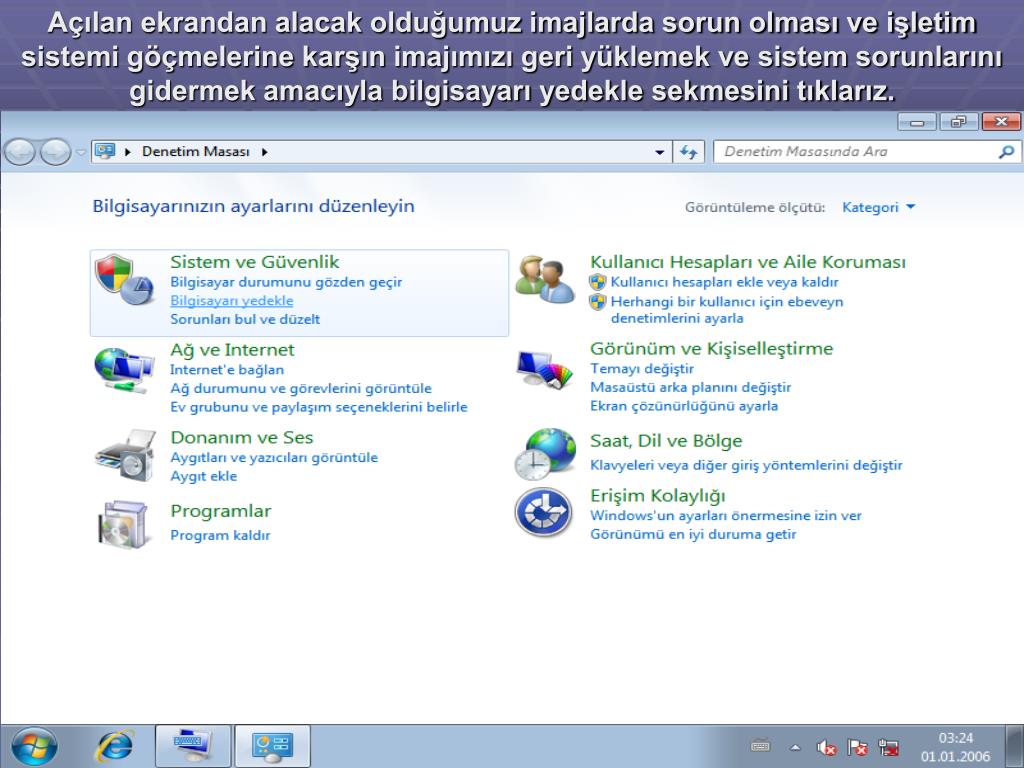This screenshot has height=768, width=1024.
Task: Click Kullanıcı hesapları ekle veya kaldır
Action: pos(724,282)
